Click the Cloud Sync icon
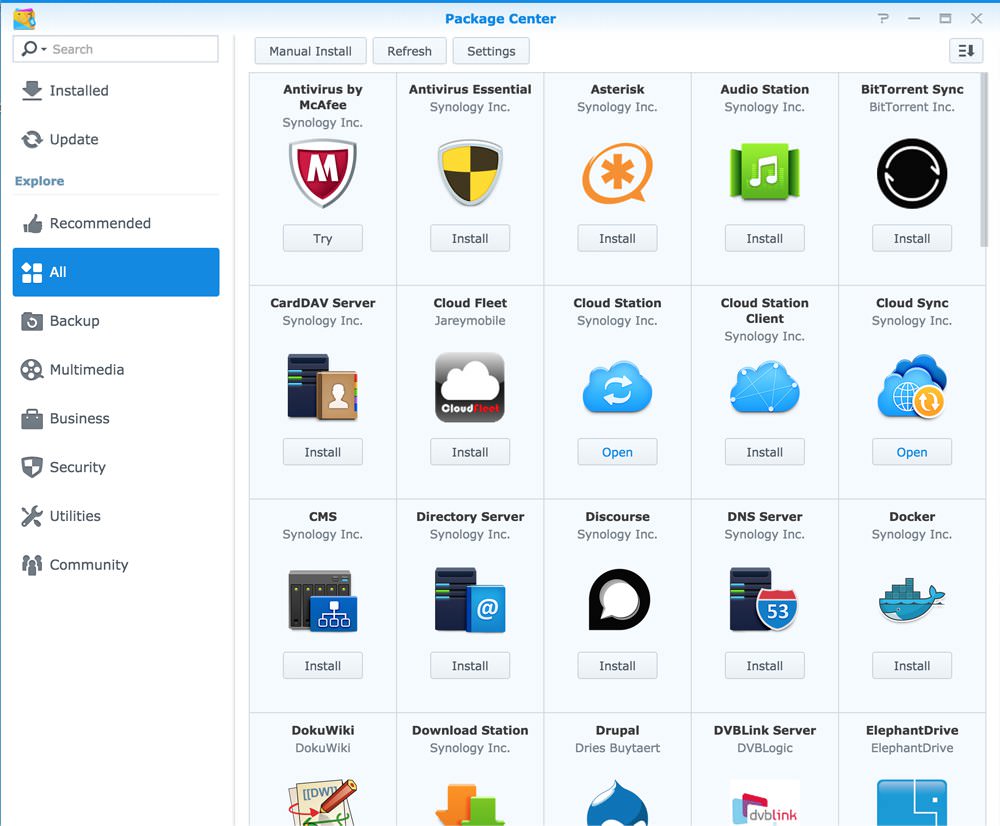 pos(912,387)
